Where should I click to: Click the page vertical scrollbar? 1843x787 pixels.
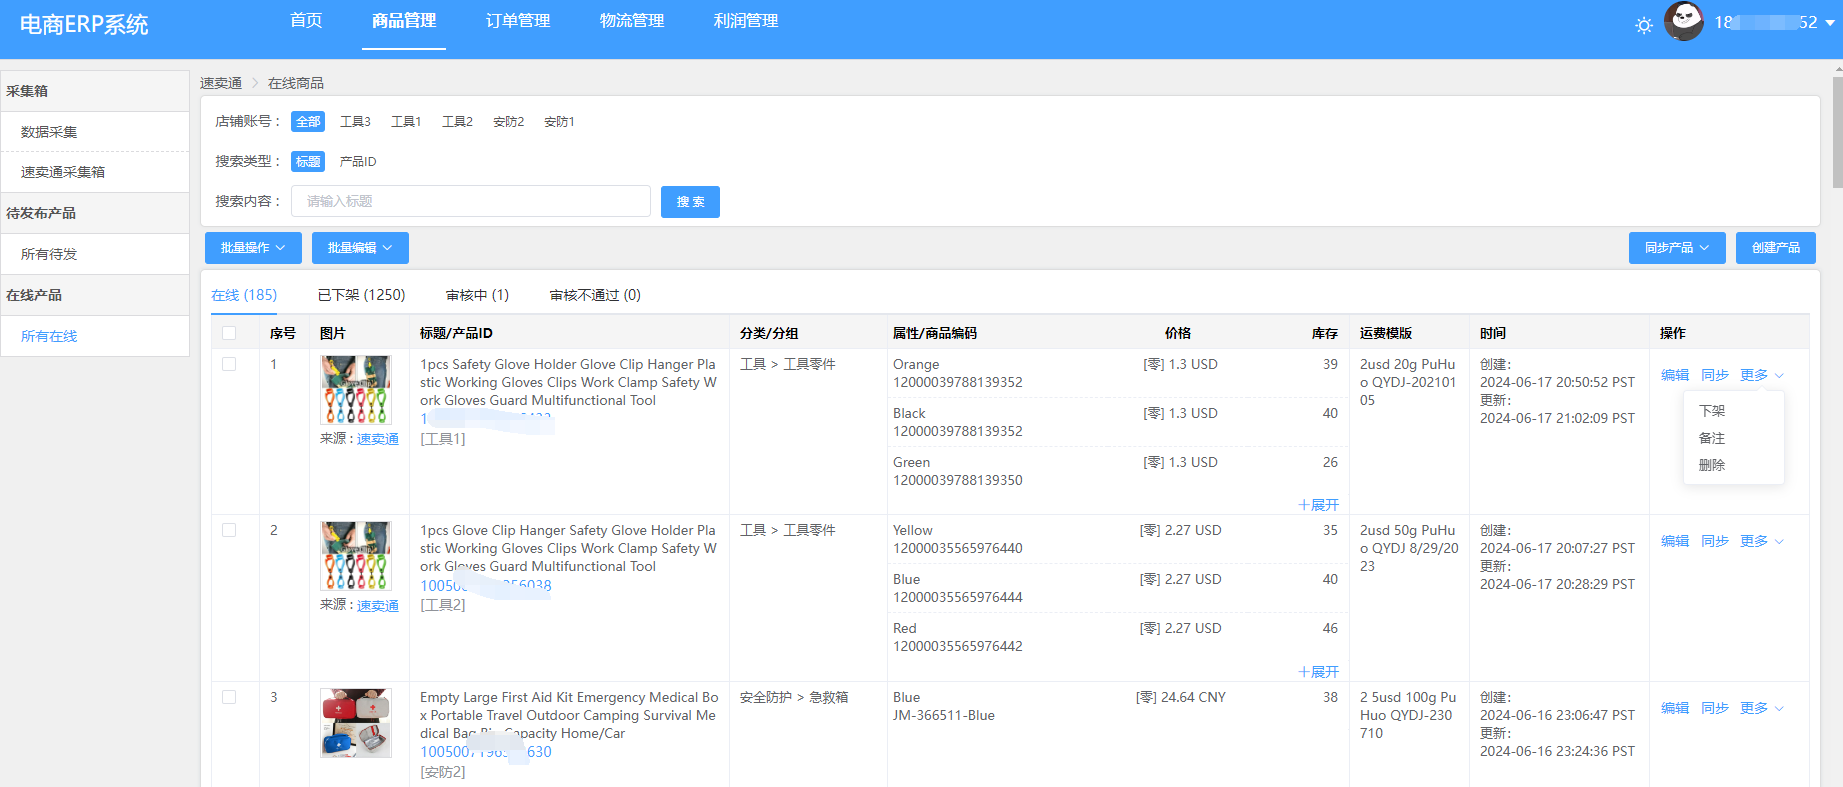click(1837, 130)
